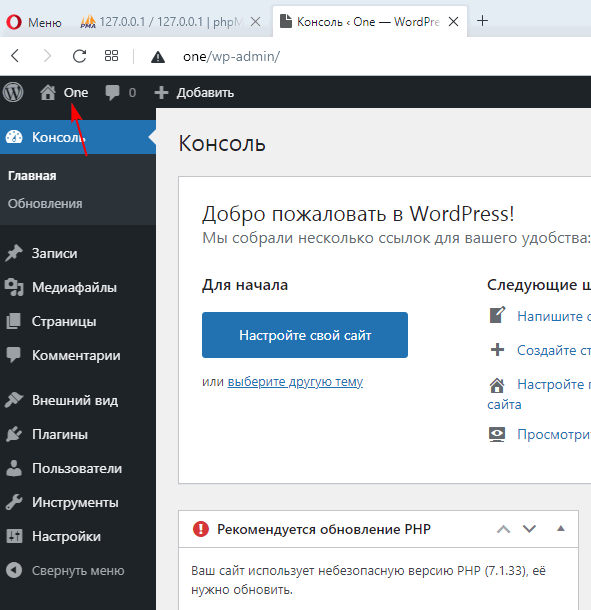Click the Пользователи user icon
This screenshot has height=610, width=591.
(14, 468)
